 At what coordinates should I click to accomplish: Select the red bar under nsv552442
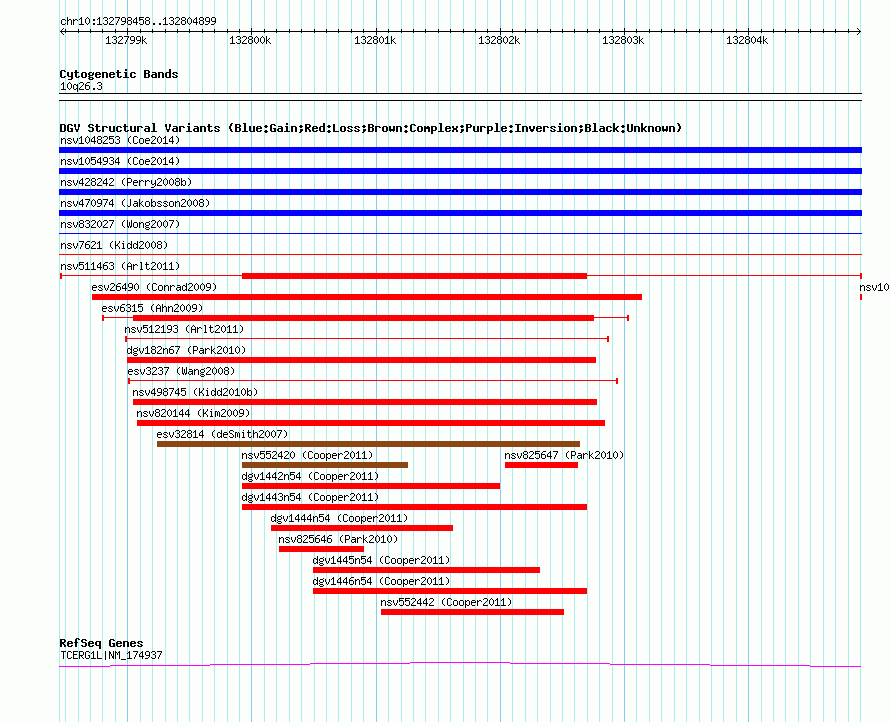(472, 612)
